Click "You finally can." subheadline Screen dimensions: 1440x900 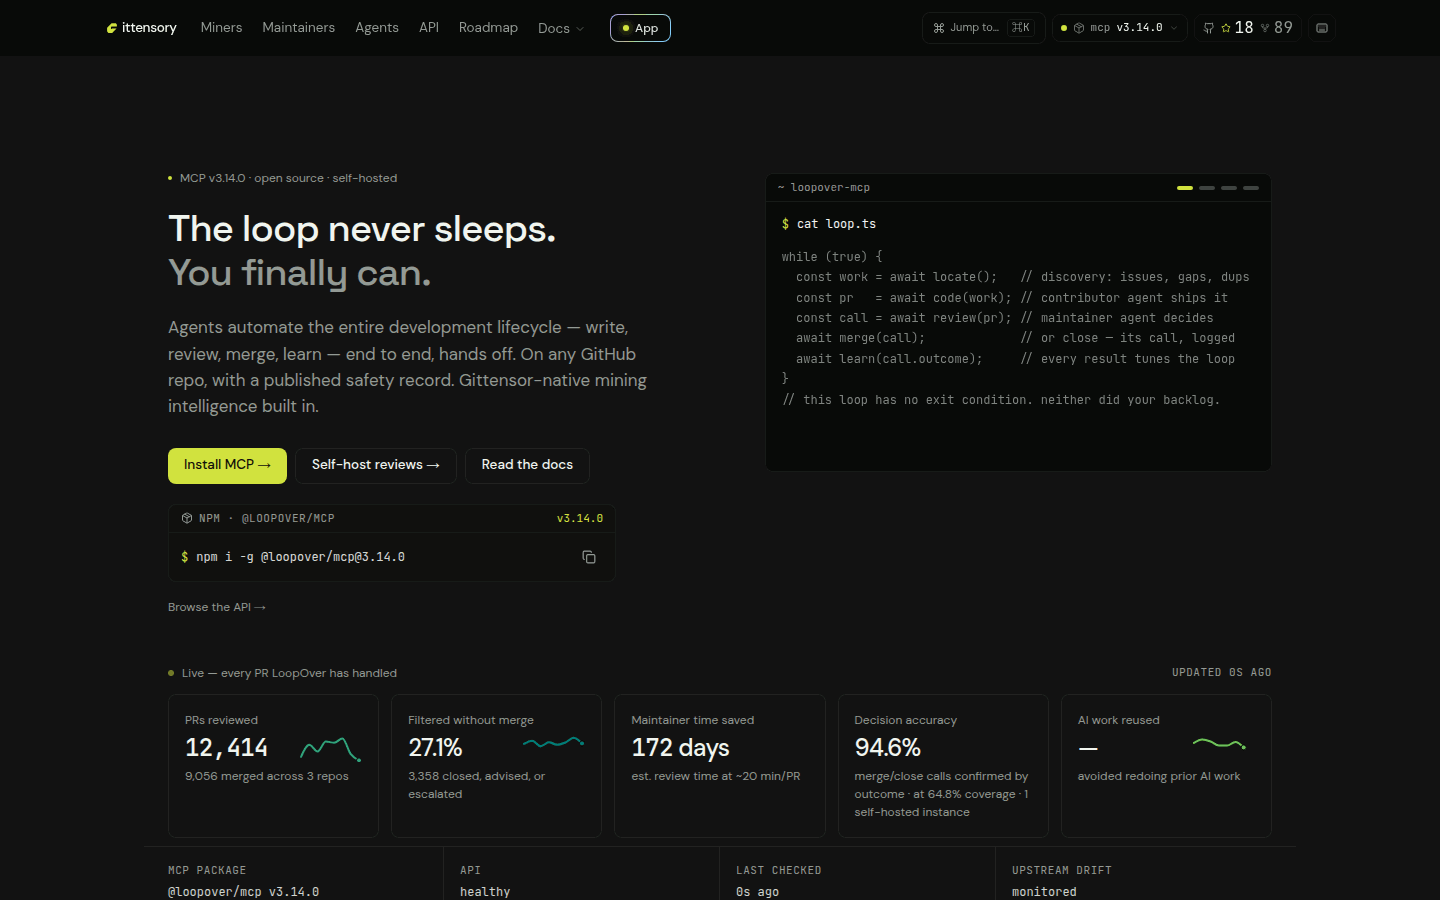(x=300, y=273)
